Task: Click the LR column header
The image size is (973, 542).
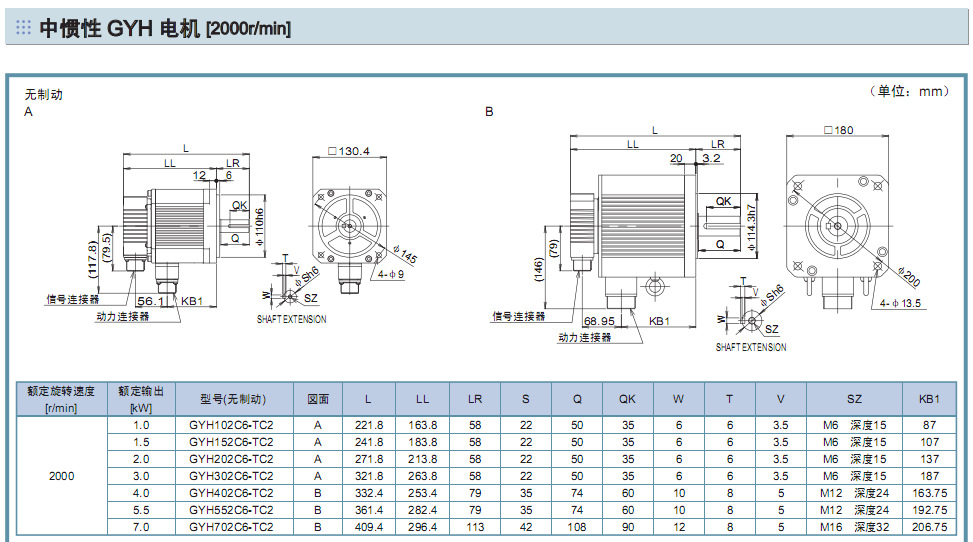Action: coord(475,399)
